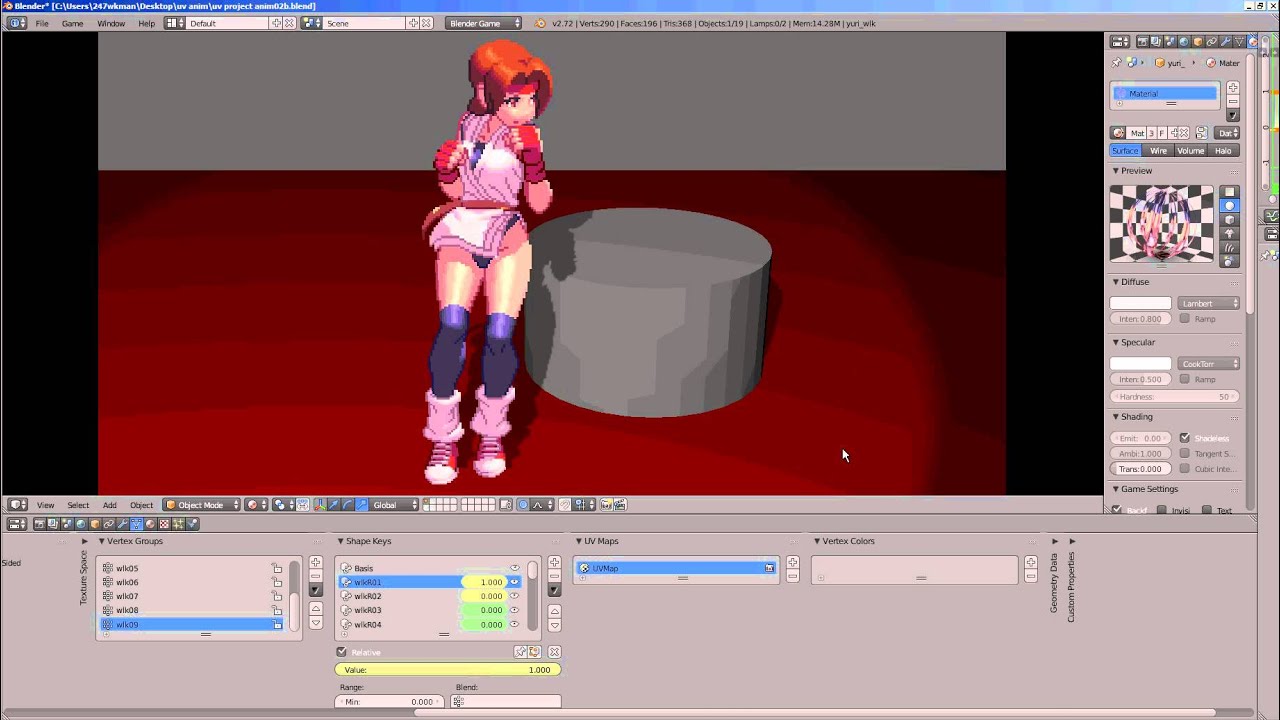Click the specular color swatch
Viewport: 1280px width, 720px height.
(x=1141, y=363)
